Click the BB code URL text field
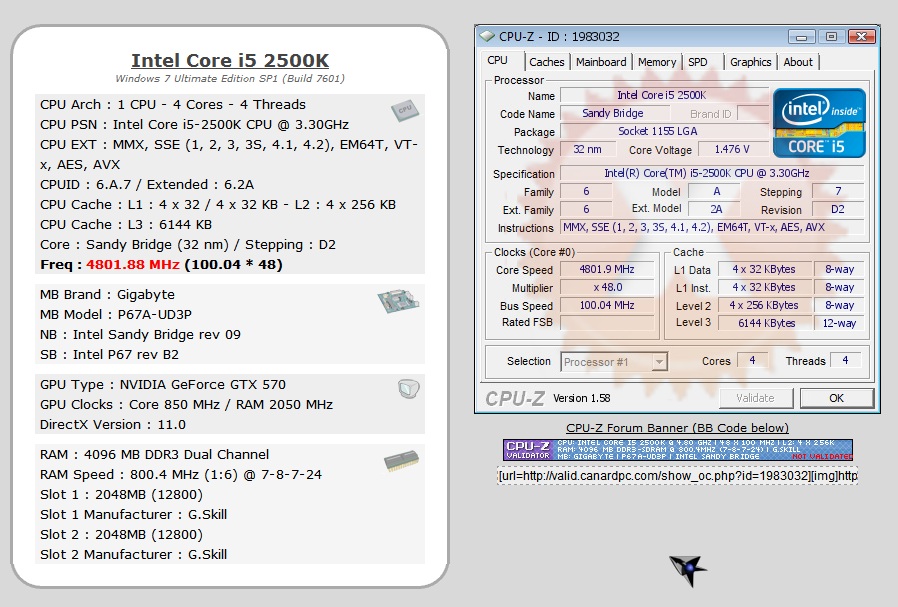This screenshot has height=607, width=898. point(678,476)
